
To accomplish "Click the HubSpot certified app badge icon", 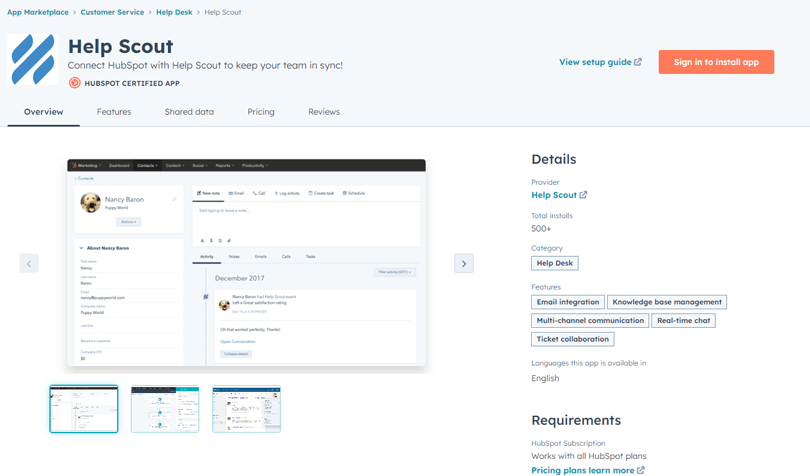I will (75, 83).
